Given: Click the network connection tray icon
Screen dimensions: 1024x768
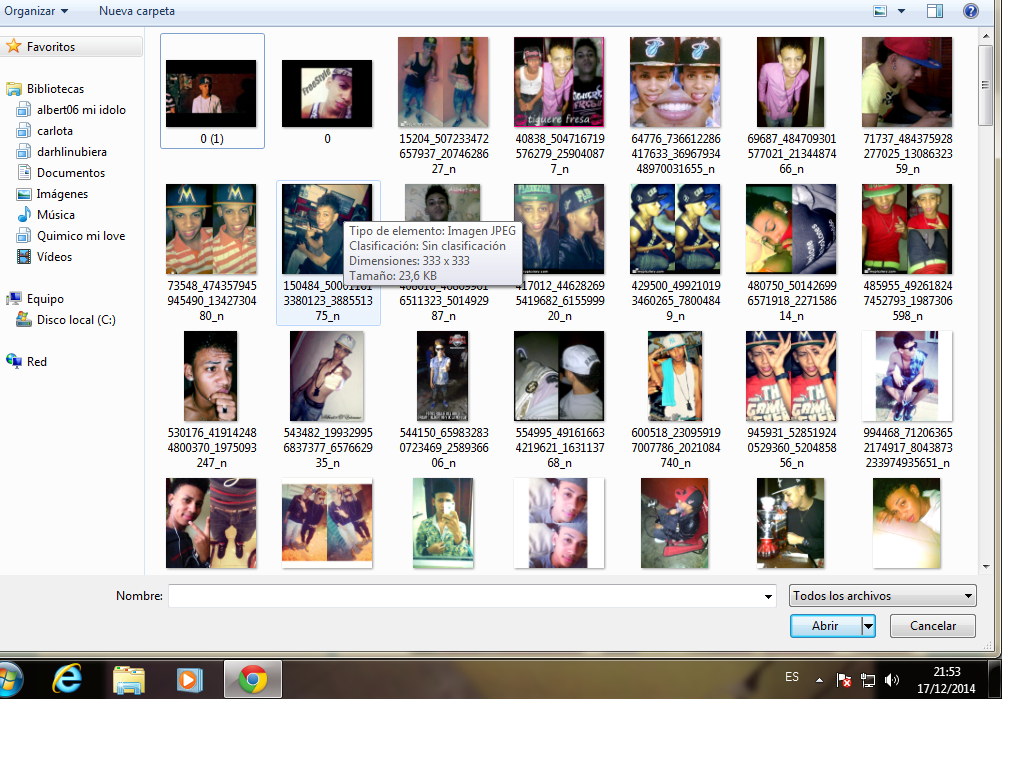Looking at the screenshot, I should (x=868, y=680).
